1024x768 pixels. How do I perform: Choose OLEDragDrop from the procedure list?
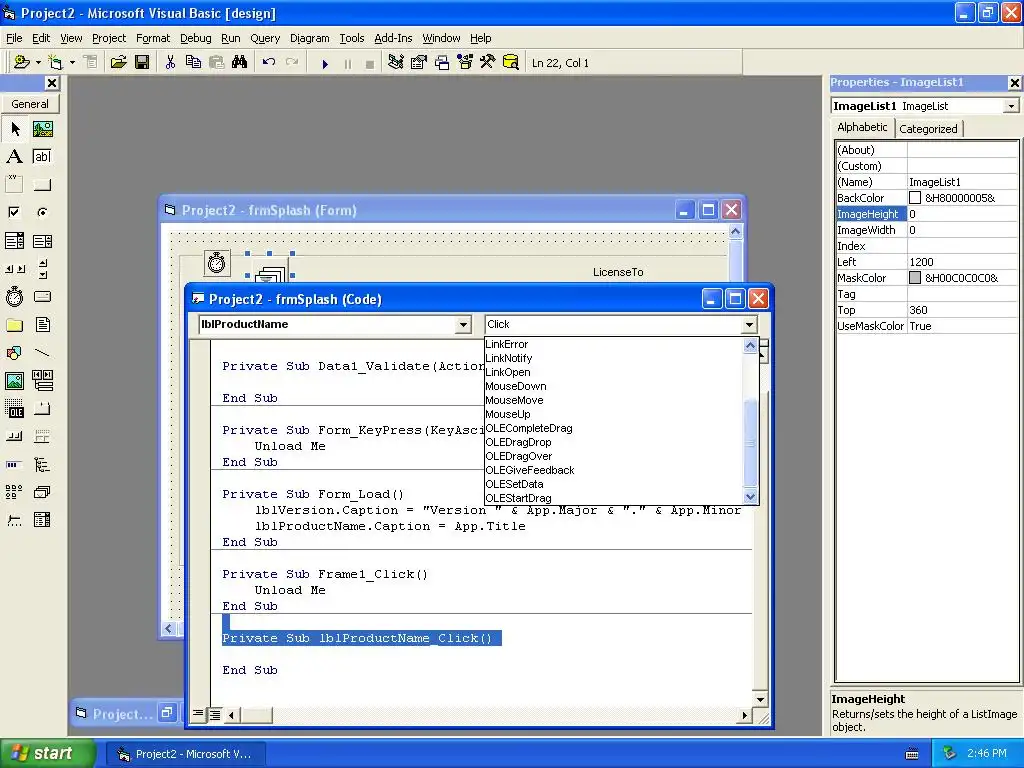click(518, 442)
